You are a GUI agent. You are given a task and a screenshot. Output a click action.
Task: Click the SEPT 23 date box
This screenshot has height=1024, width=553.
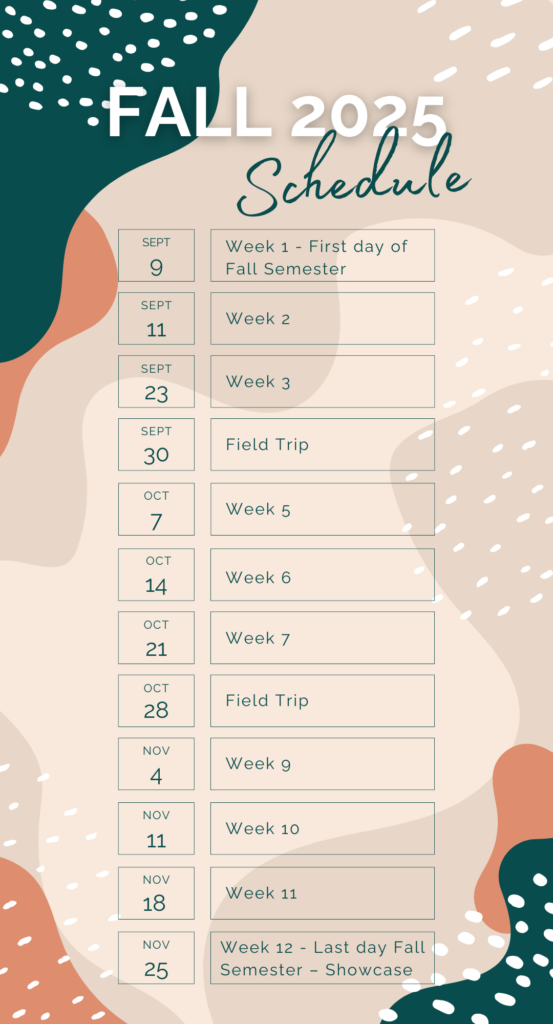[156, 381]
